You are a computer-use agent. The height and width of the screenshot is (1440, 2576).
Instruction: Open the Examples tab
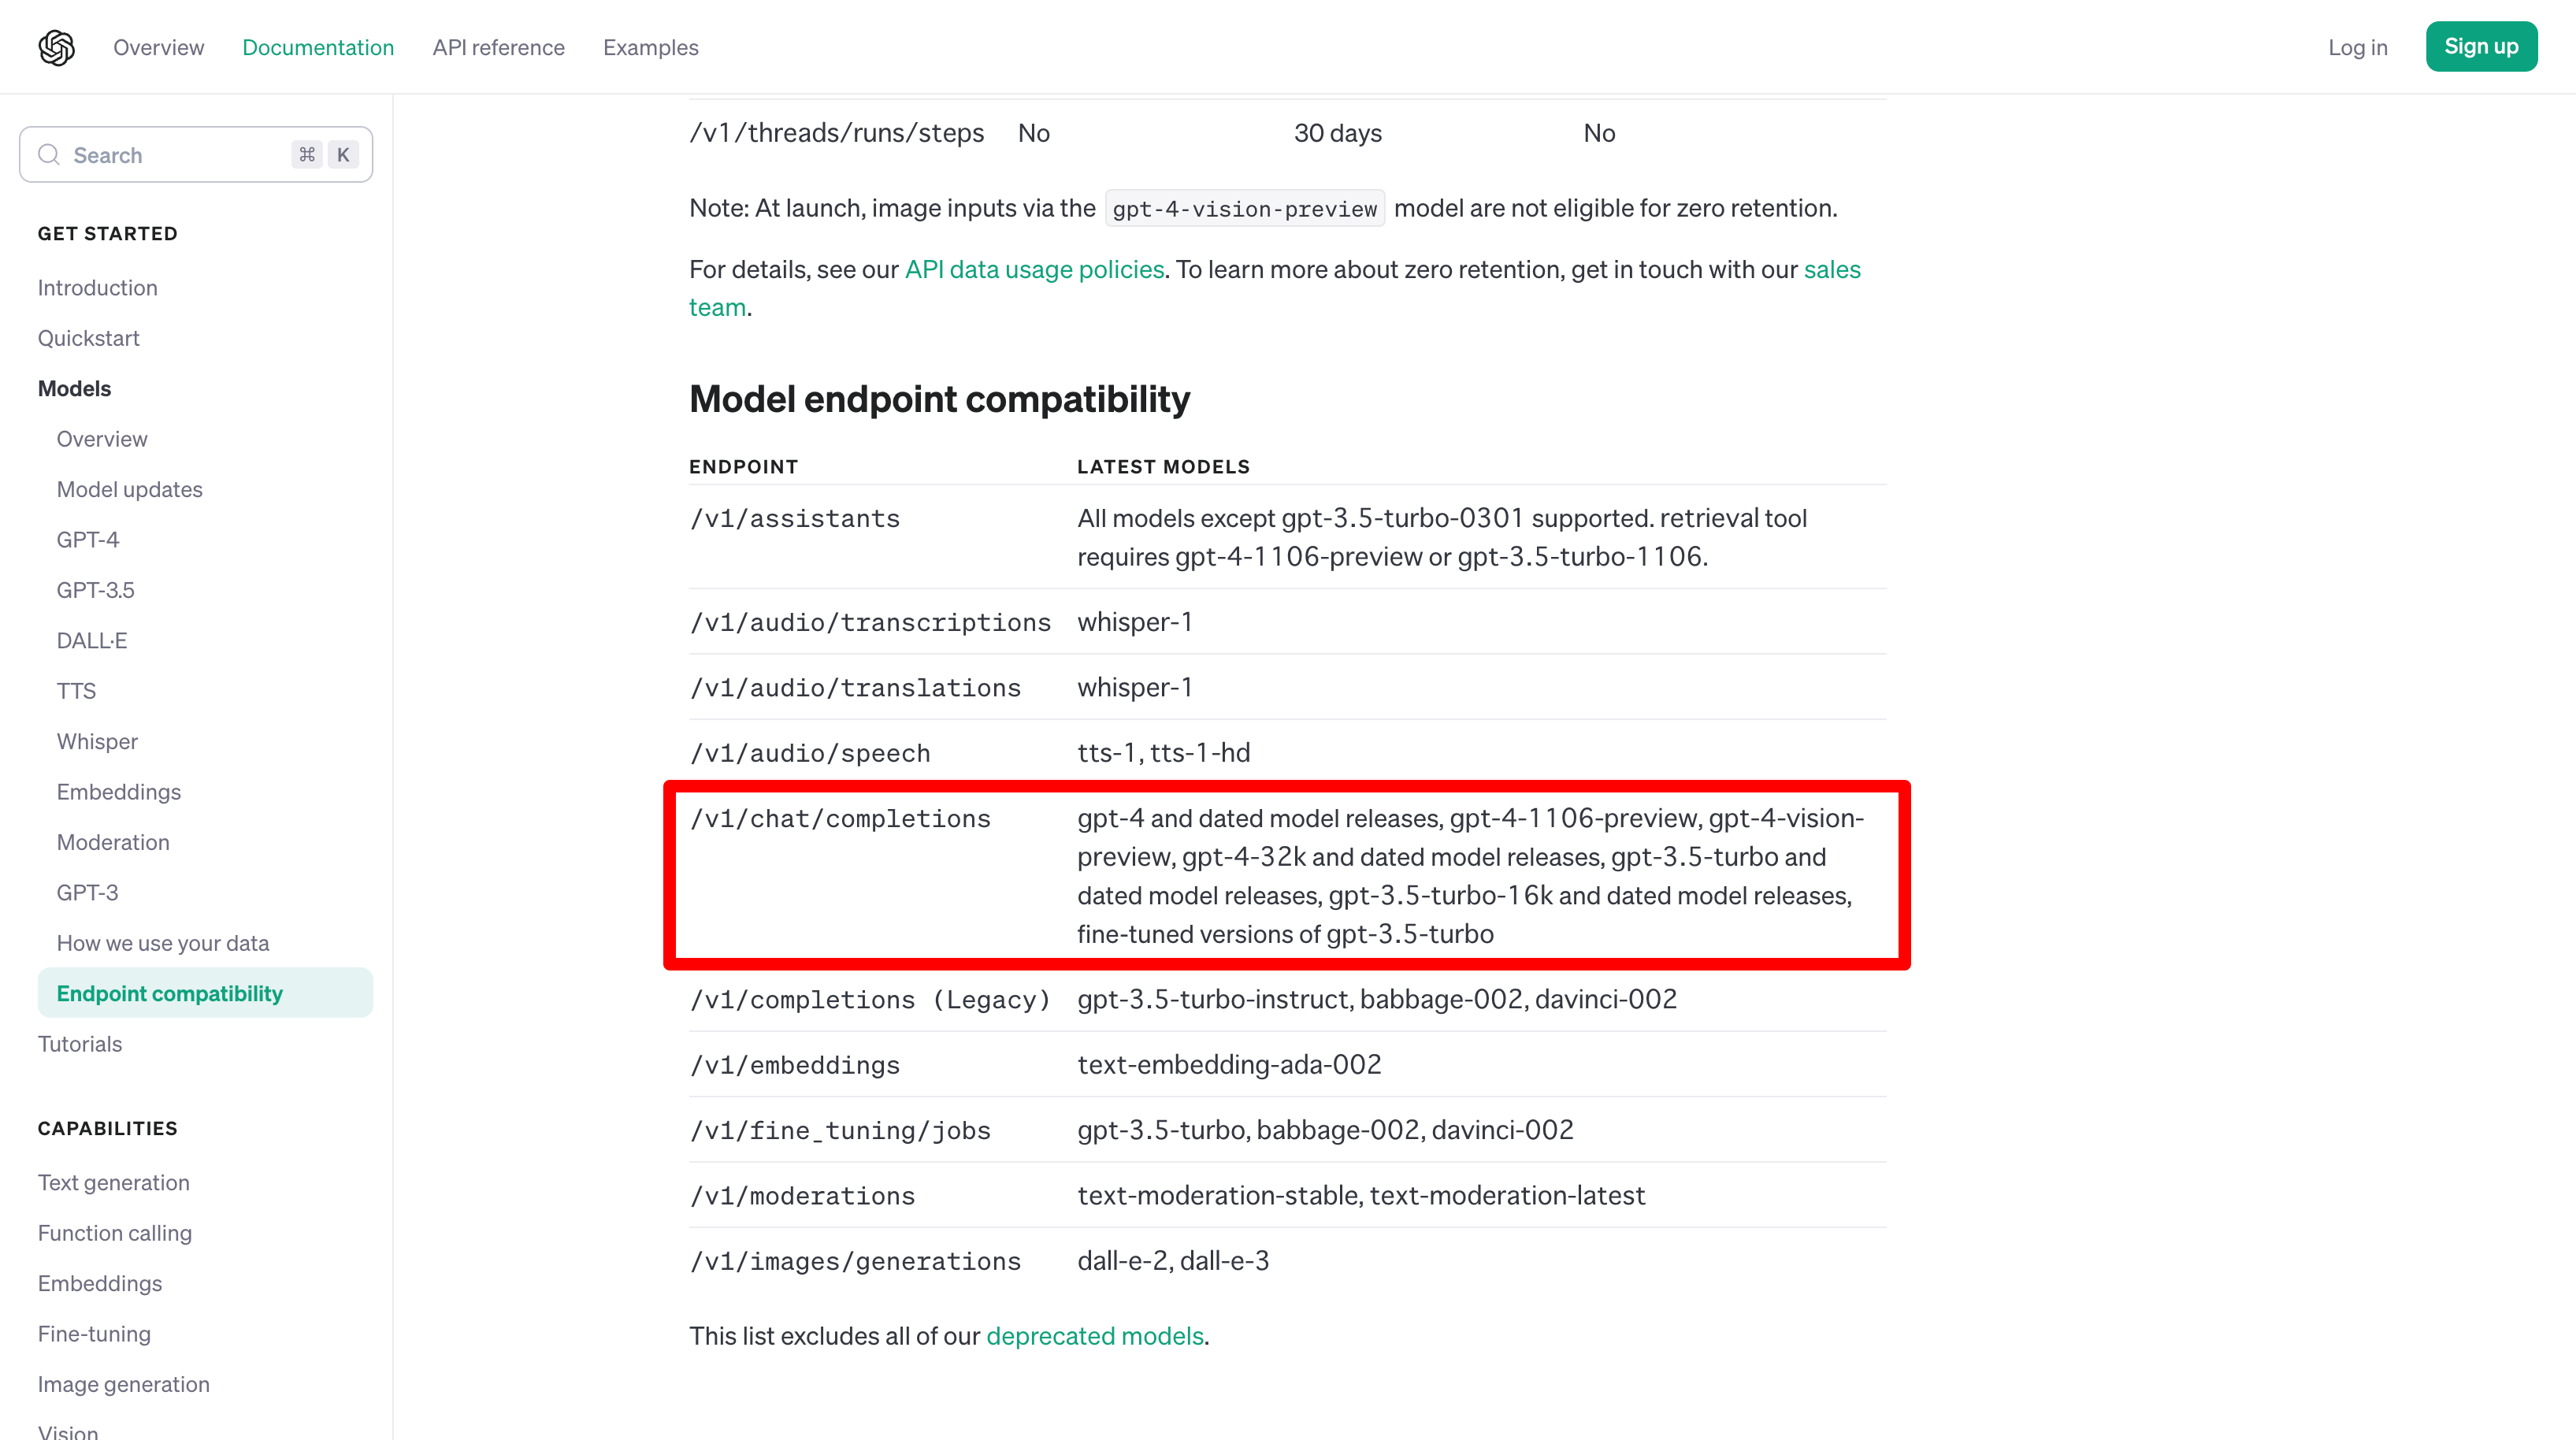650,47
